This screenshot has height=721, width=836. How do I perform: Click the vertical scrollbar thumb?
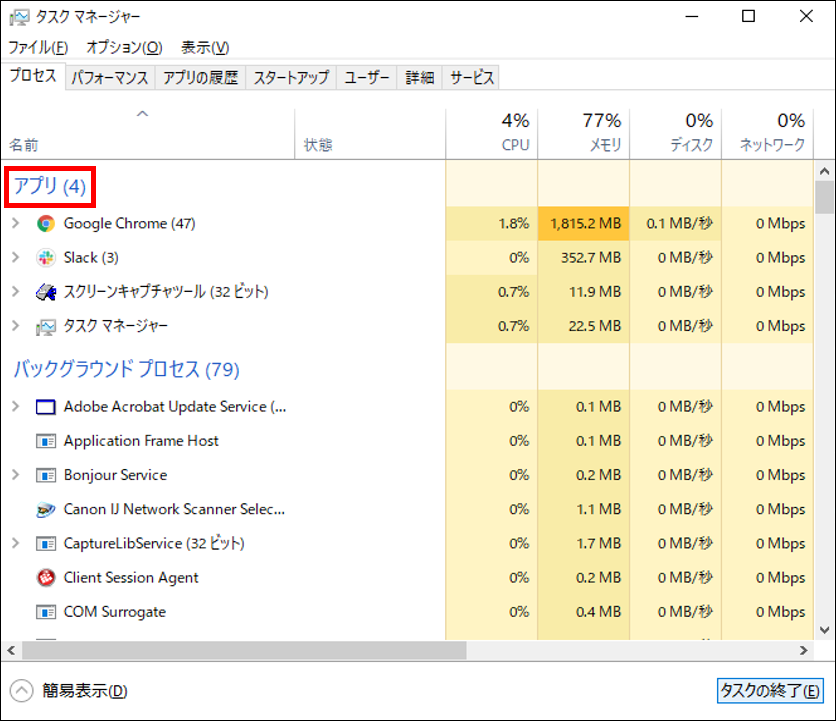pos(824,197)
